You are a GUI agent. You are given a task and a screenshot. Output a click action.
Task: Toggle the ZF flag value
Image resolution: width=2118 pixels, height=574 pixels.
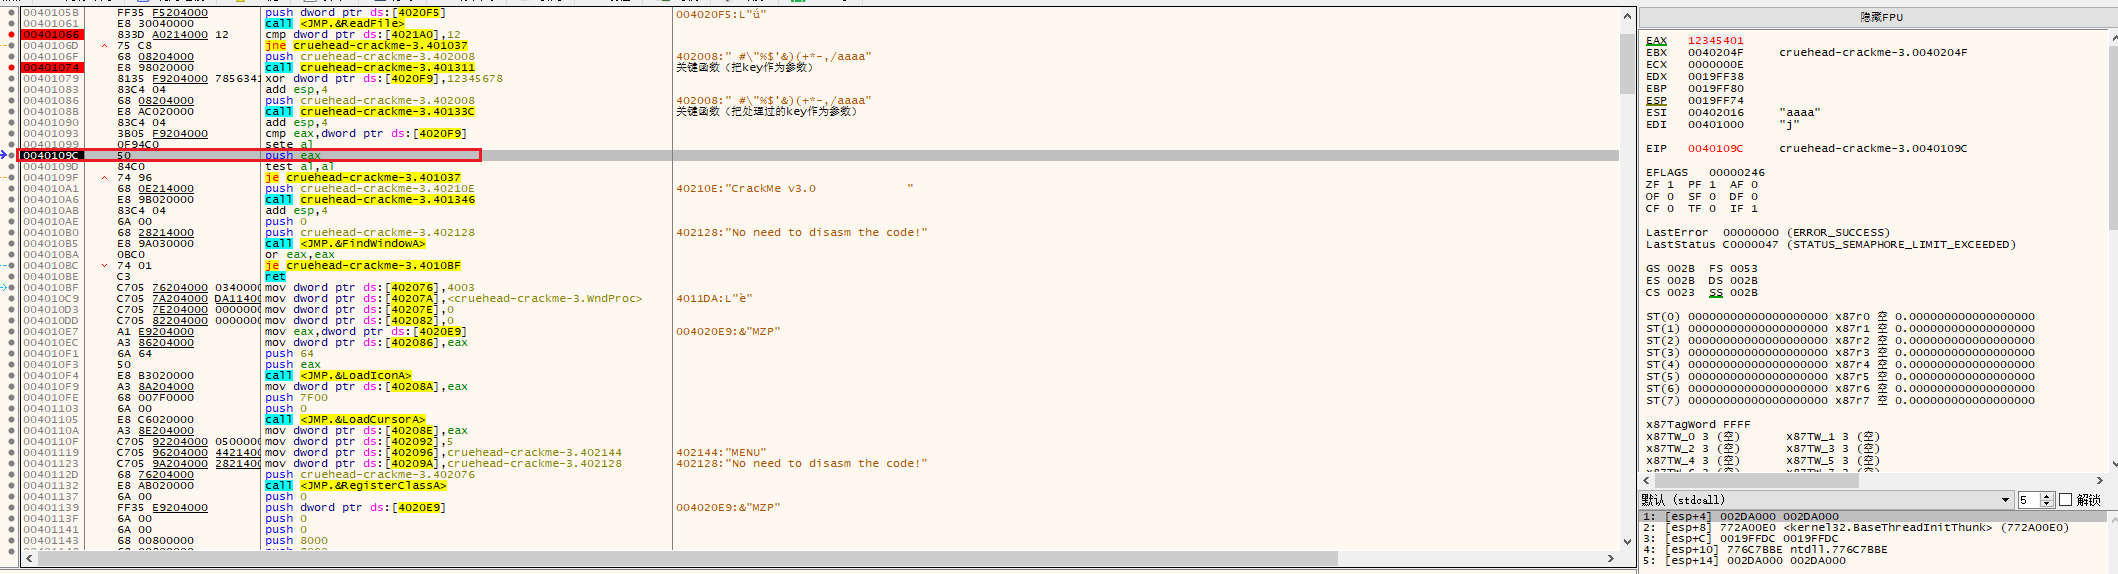[1670, 185]
